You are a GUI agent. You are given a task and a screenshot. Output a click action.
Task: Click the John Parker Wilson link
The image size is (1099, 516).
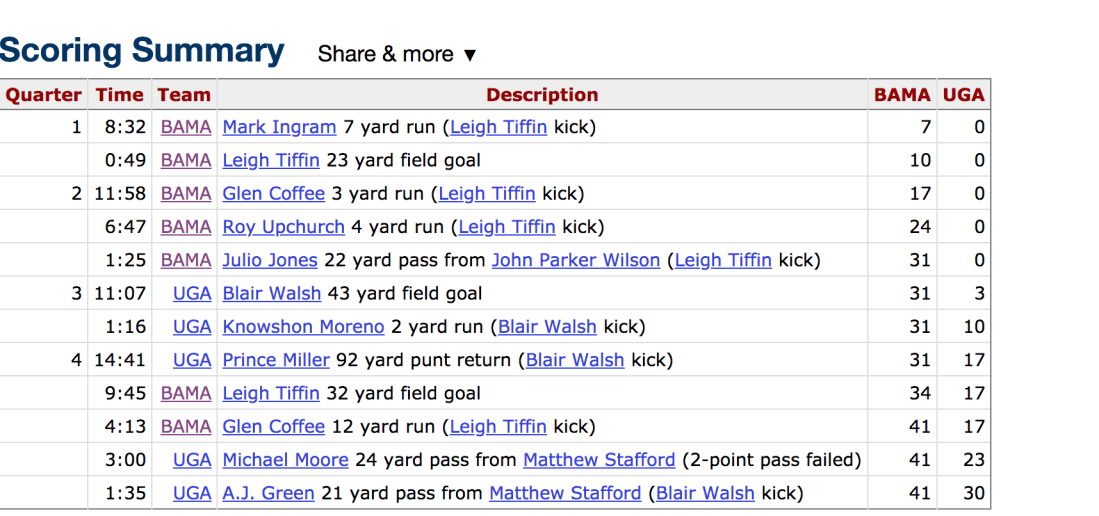coord(576,260)
